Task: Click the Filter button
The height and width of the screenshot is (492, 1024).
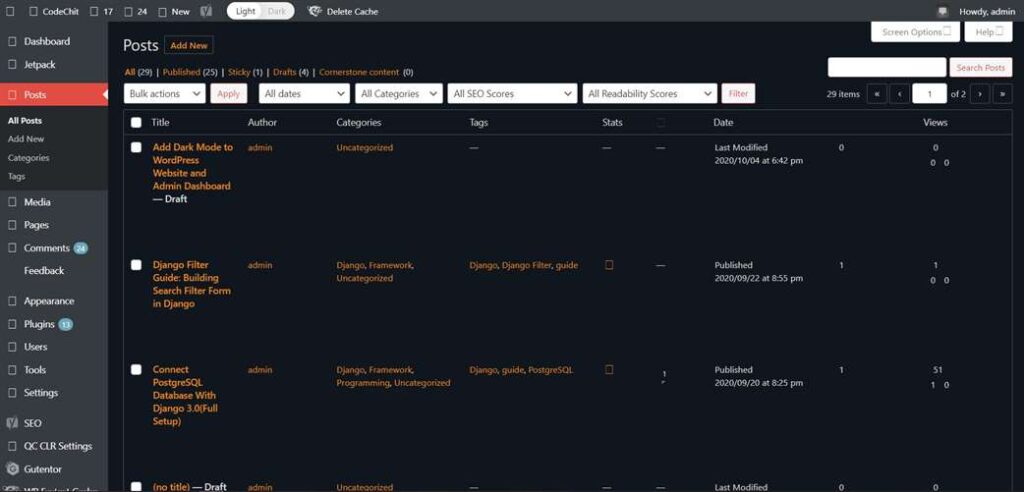Action: coord(738,94)
